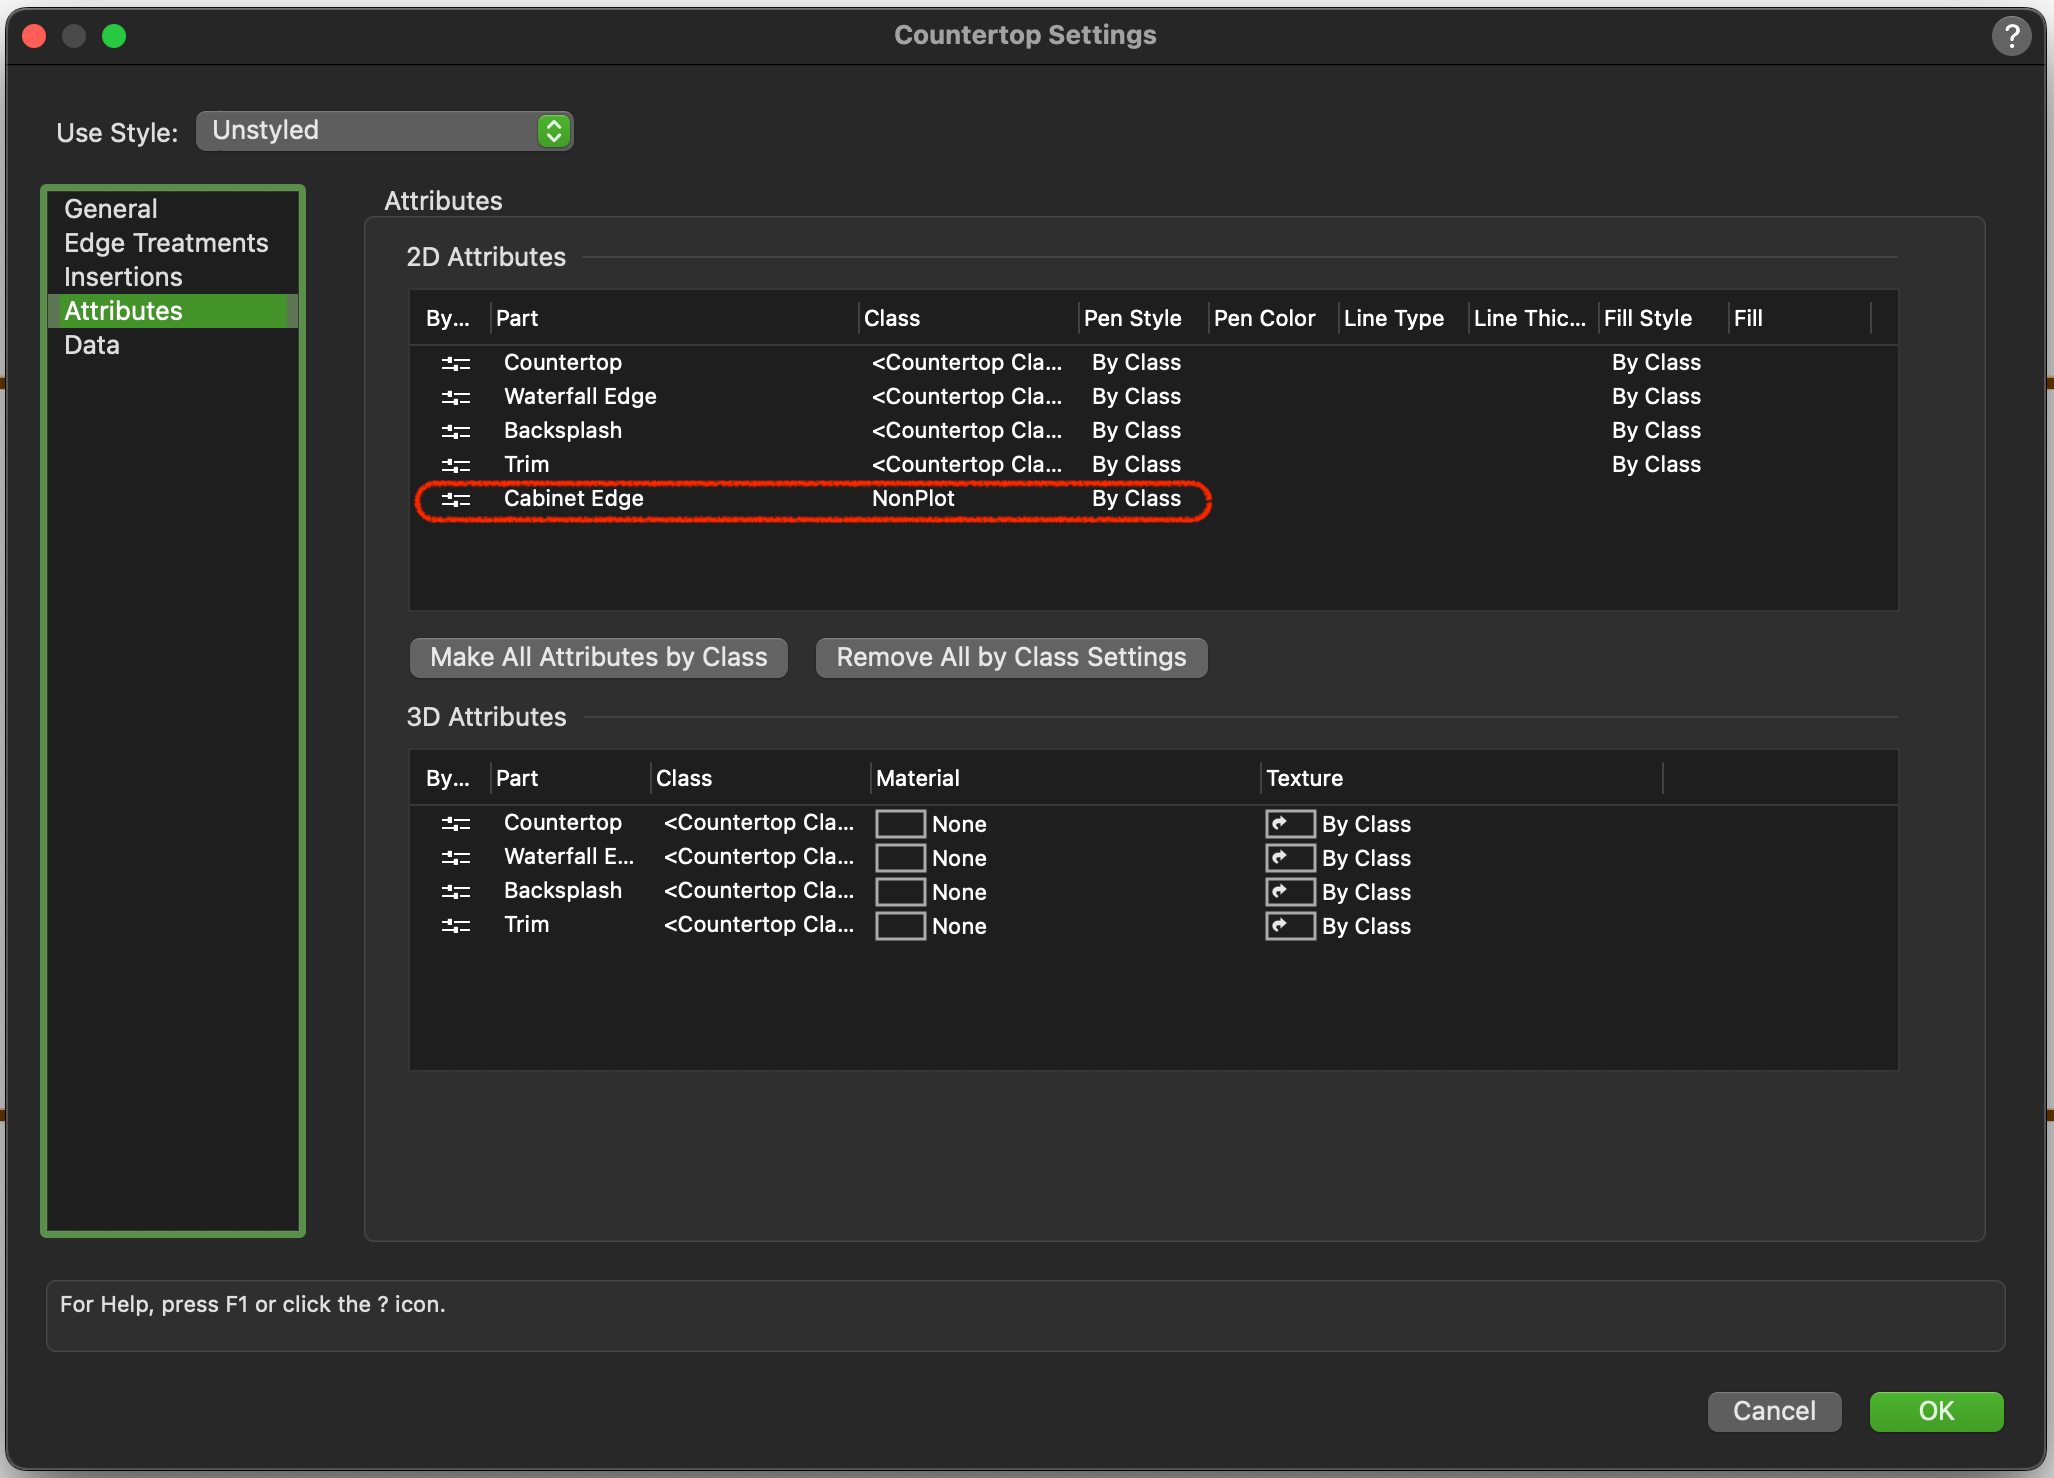Click the help question mark icon
This screenshot has height=1478, width=2054.
click(2011, 36)
